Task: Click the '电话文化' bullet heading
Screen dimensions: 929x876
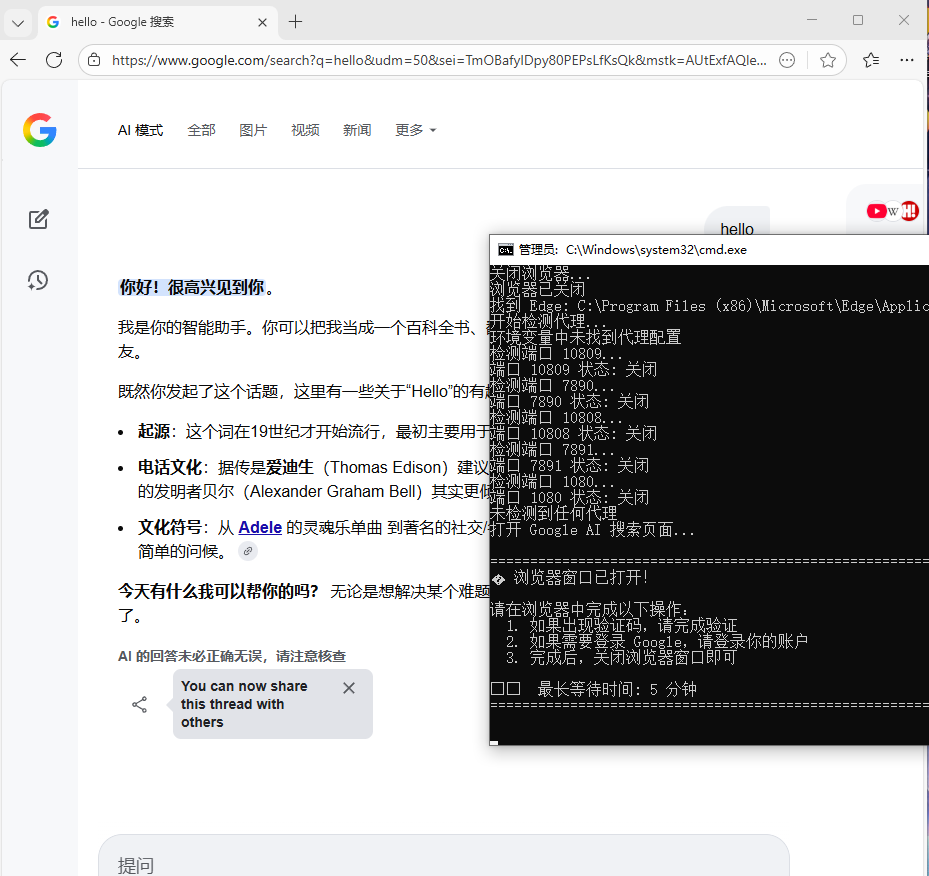Action: (169, 467)
